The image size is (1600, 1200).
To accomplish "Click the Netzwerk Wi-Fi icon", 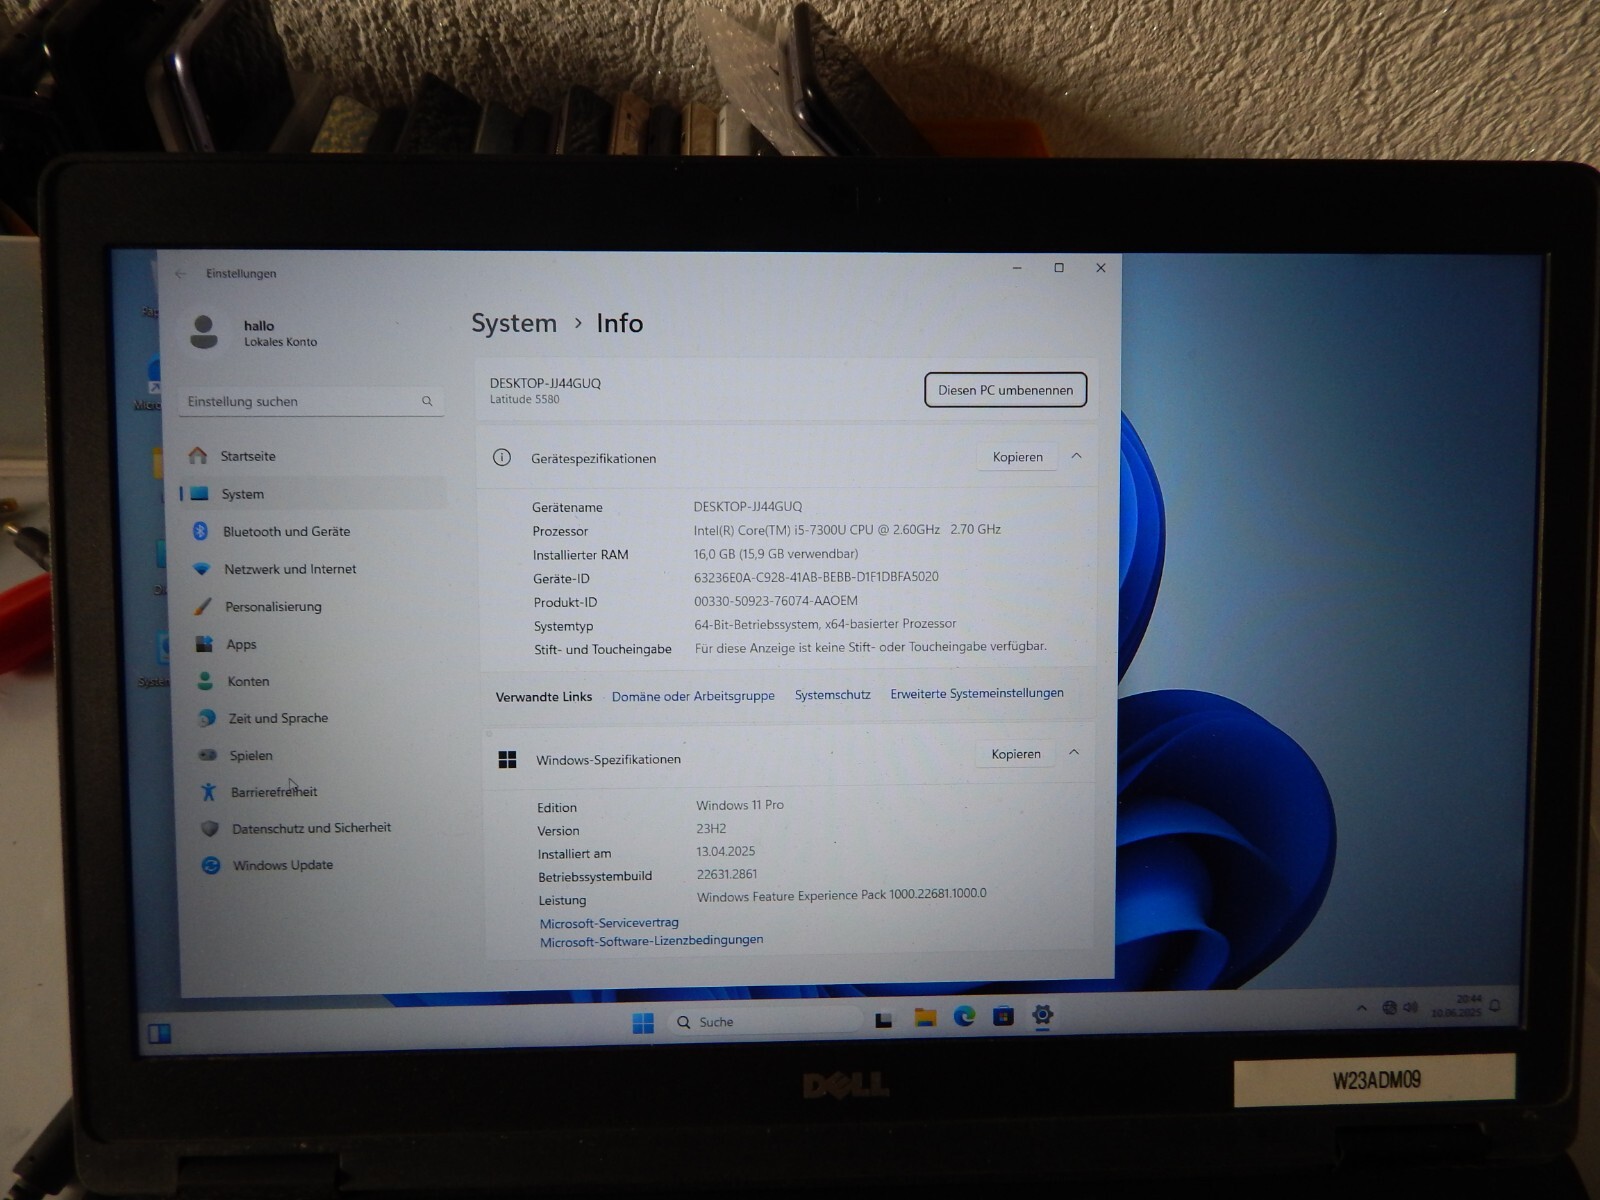I will [x=202, y=569].
